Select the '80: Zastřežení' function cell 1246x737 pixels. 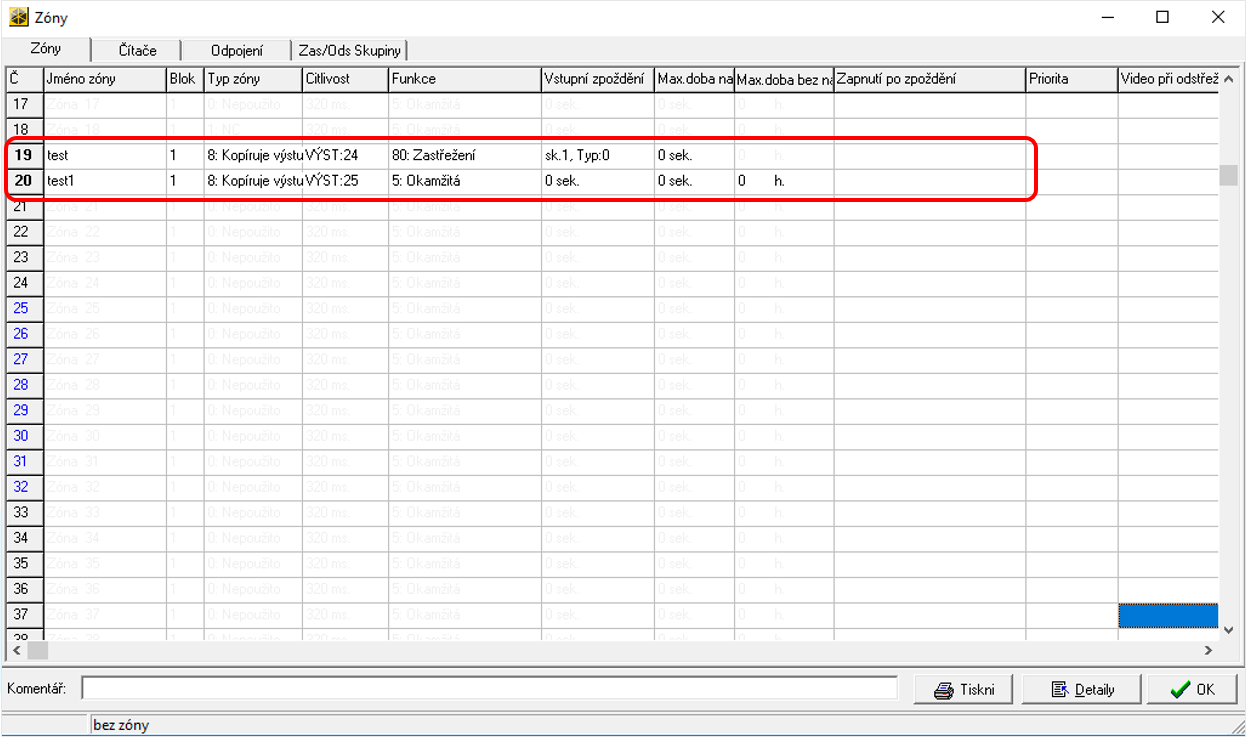tap(464, 155)
